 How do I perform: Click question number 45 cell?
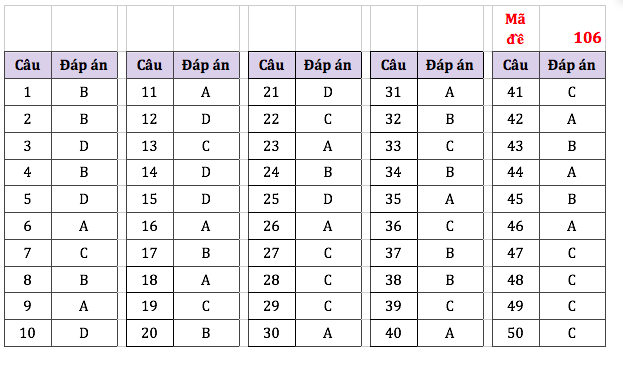516,199
